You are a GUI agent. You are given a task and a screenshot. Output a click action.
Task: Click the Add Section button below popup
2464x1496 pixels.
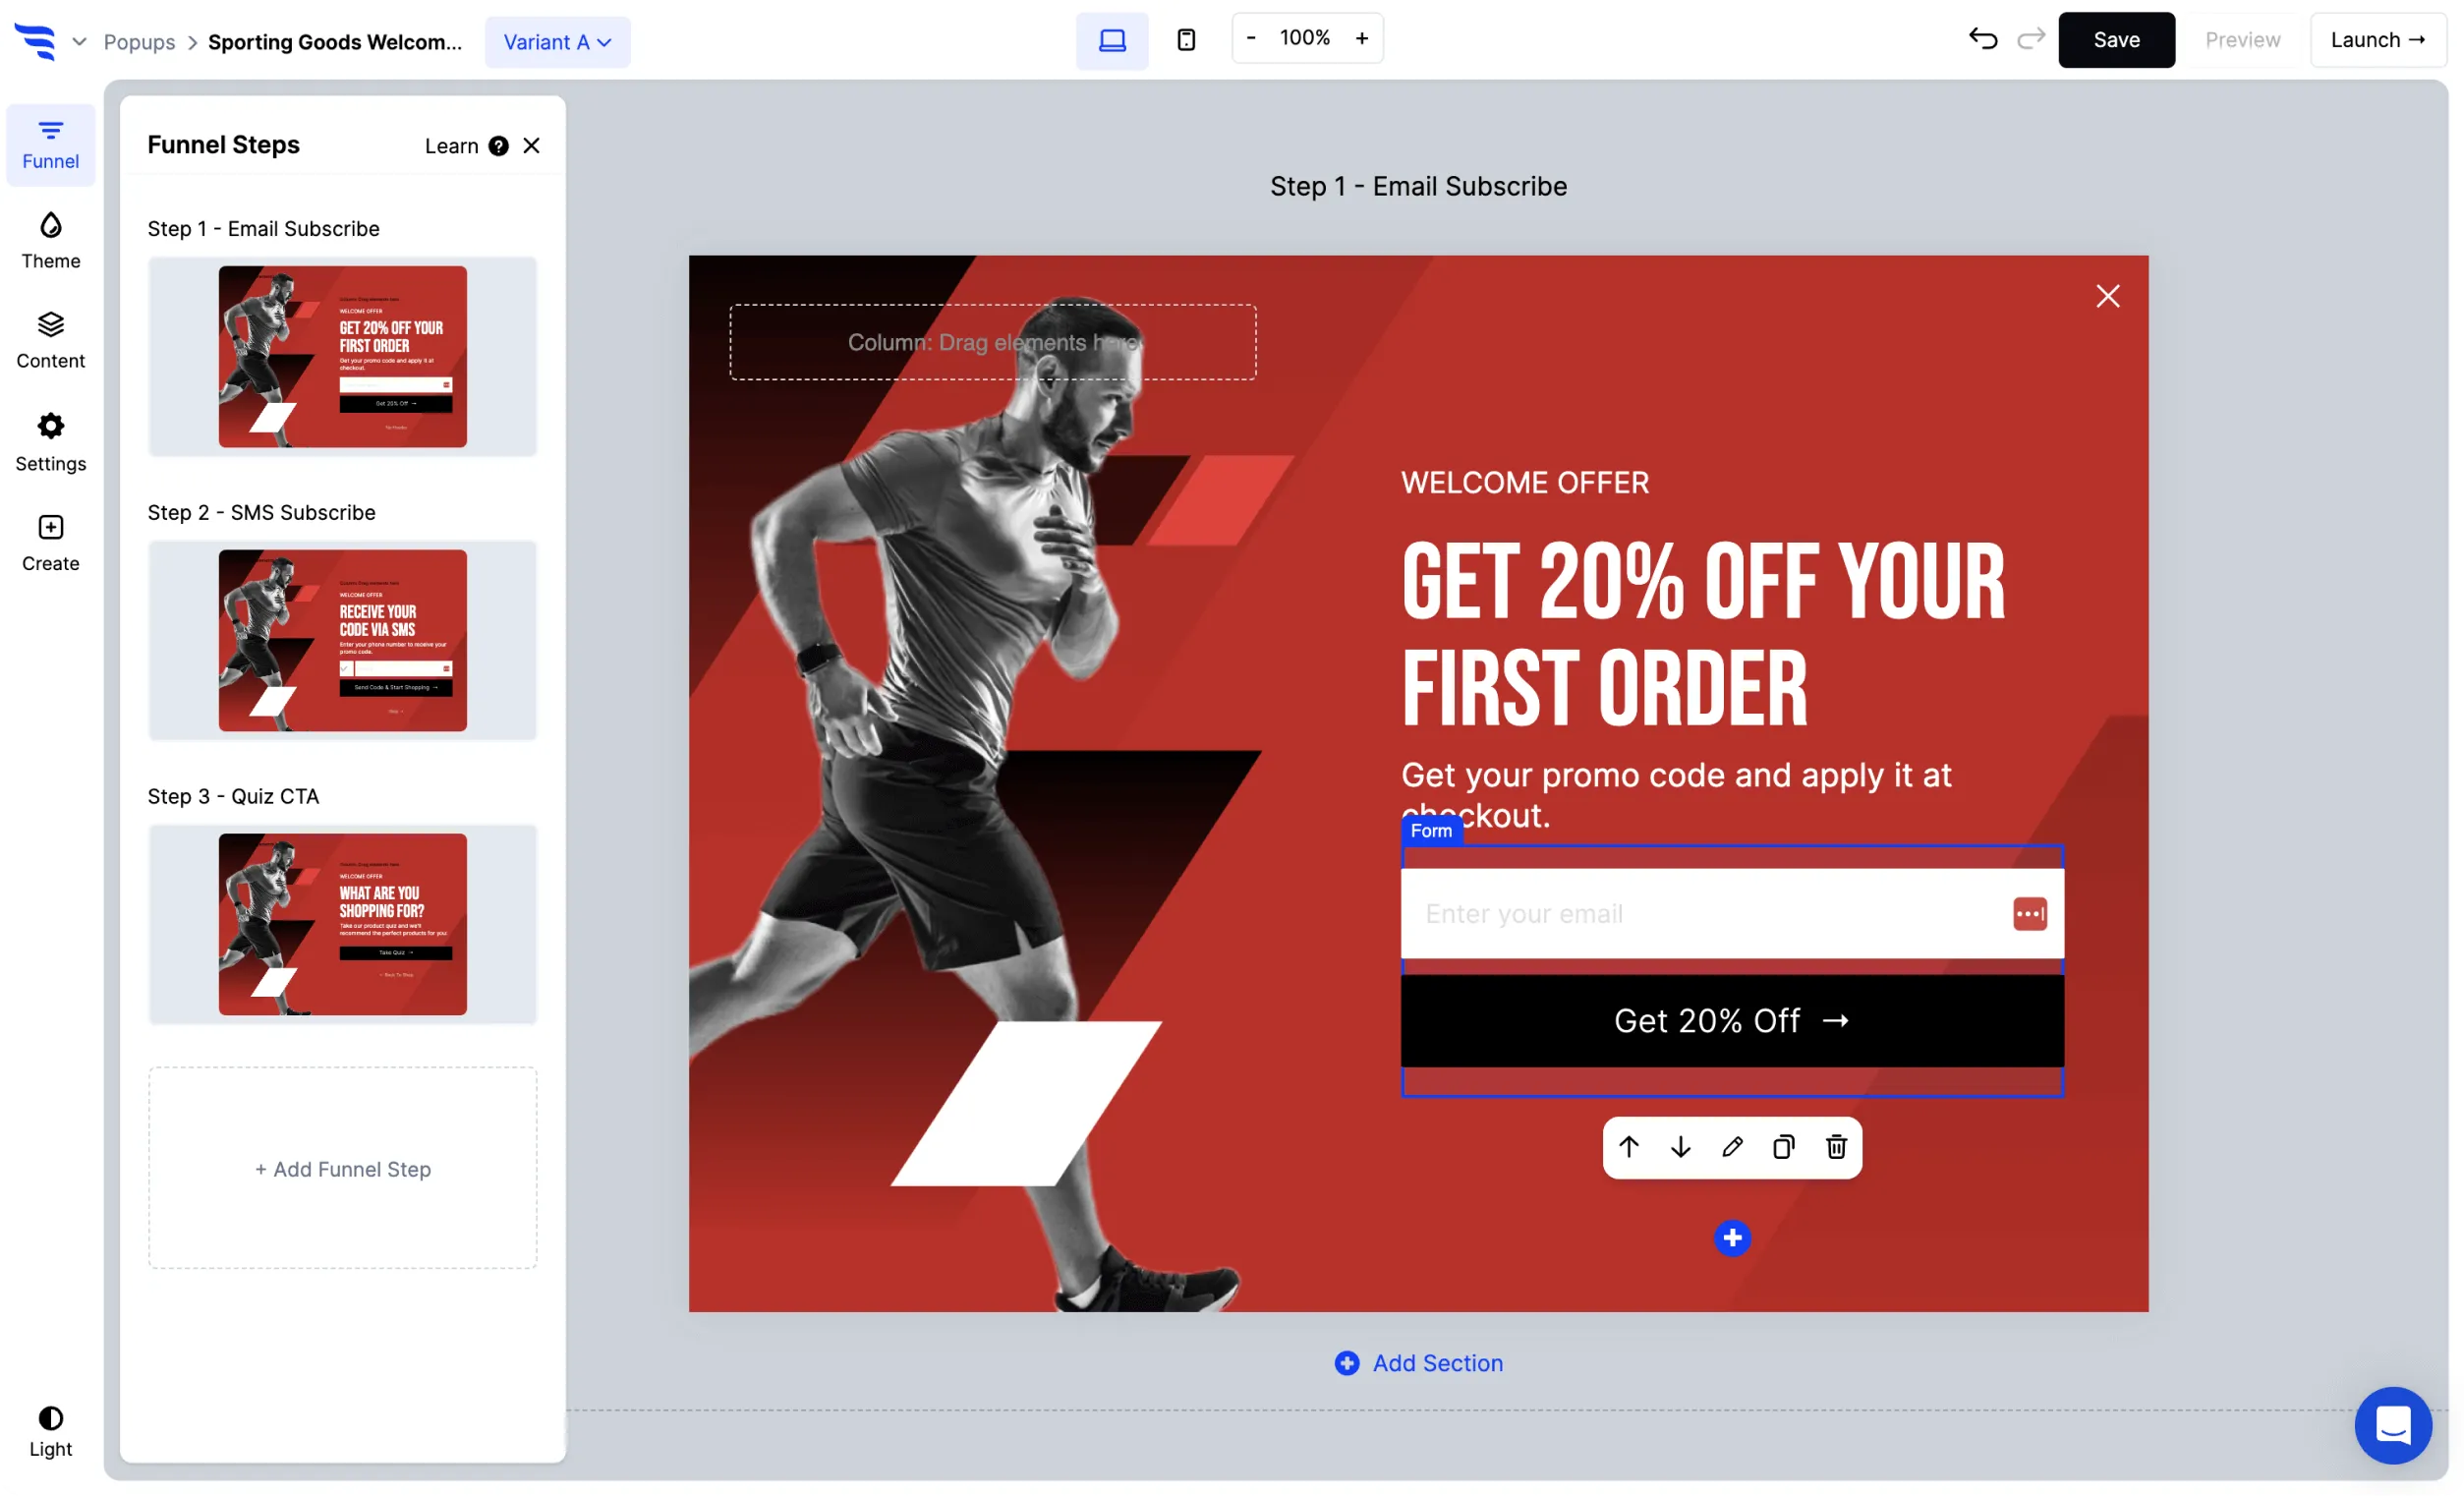[1417, 1362]
